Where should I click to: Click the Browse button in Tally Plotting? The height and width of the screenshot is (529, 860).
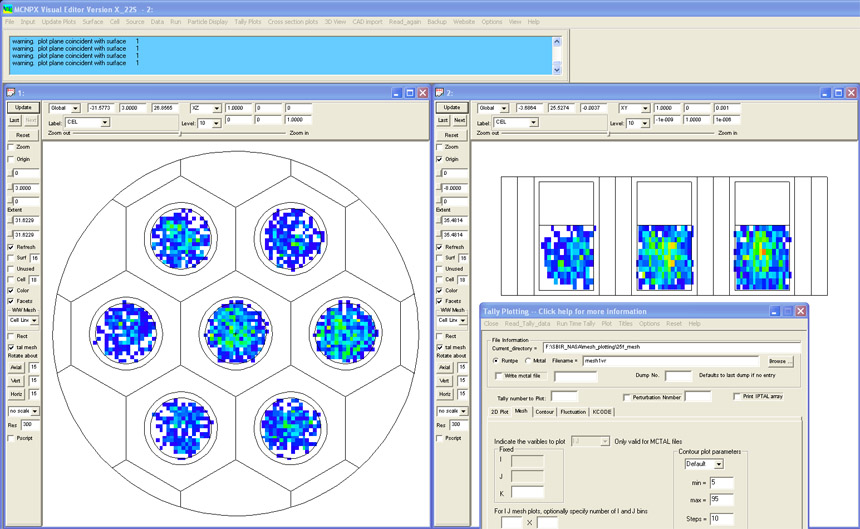780,362
